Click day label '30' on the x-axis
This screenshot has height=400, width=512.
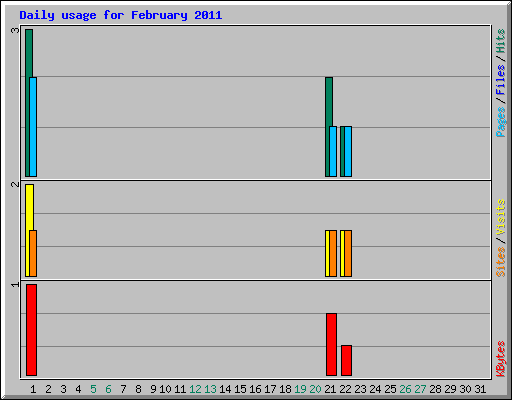coord(465,389)
